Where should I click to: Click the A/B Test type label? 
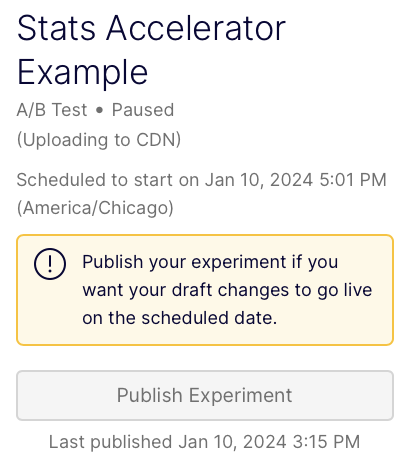[x=52, y=110]
